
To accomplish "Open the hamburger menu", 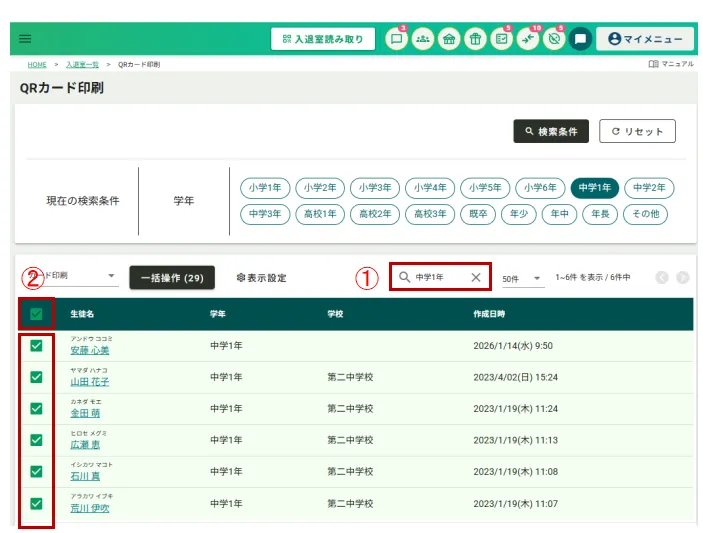I will point(25,39).
